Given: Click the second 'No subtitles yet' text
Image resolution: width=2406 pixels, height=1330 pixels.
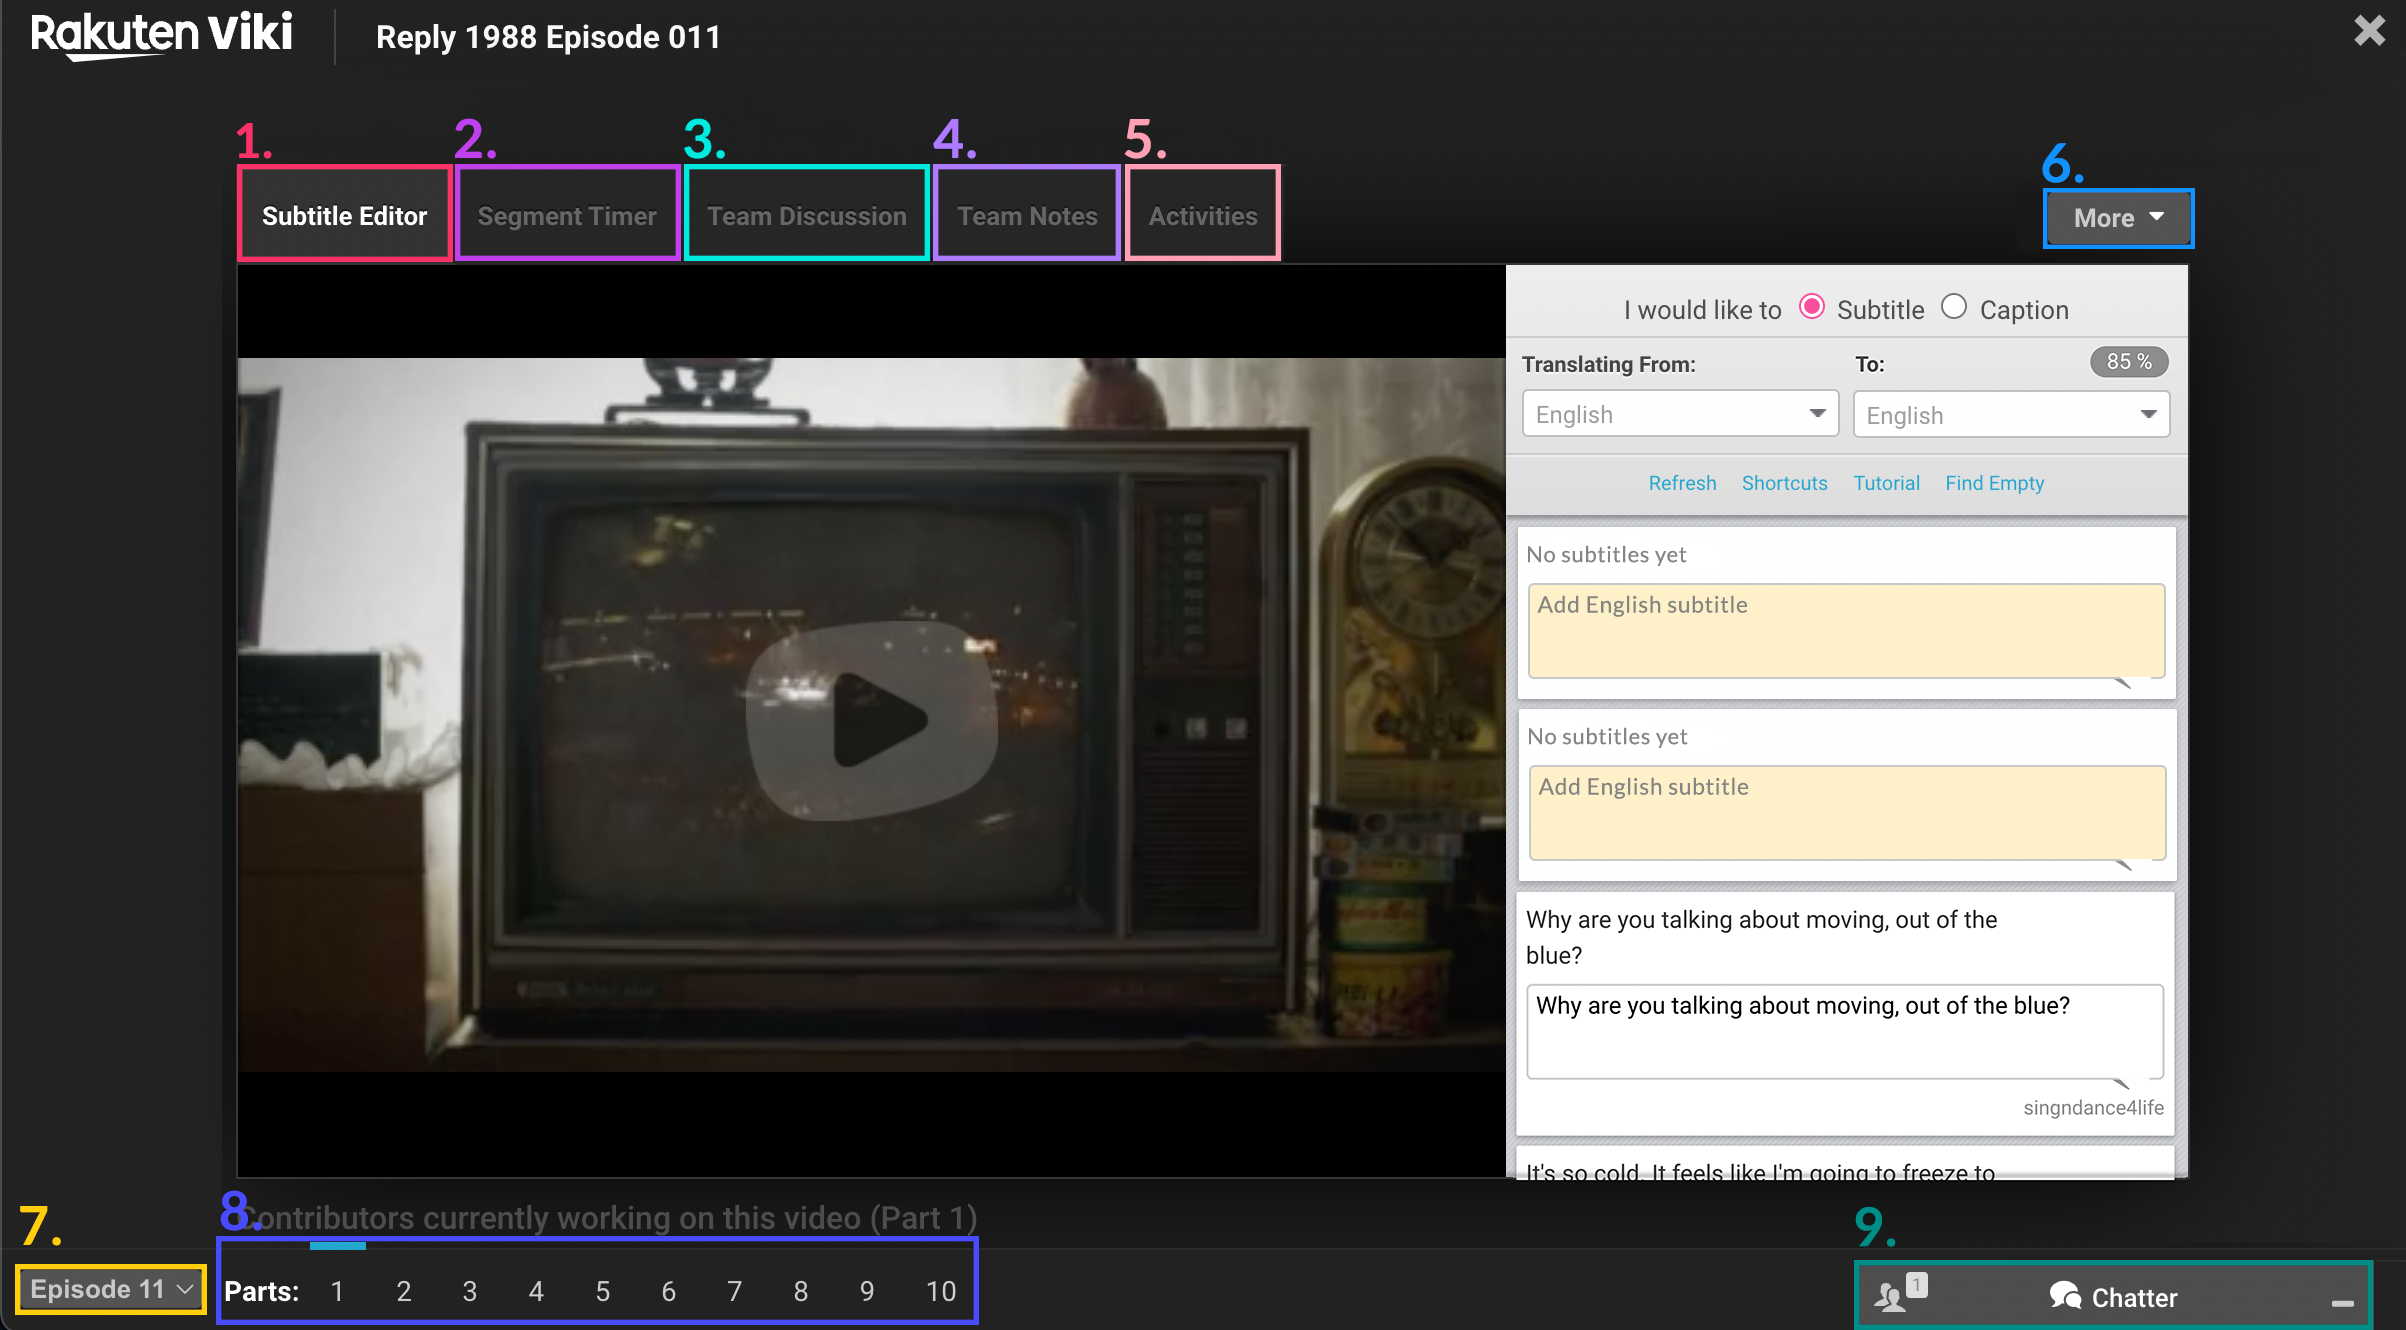Looking at the screenshot, I should point(1607,736).
